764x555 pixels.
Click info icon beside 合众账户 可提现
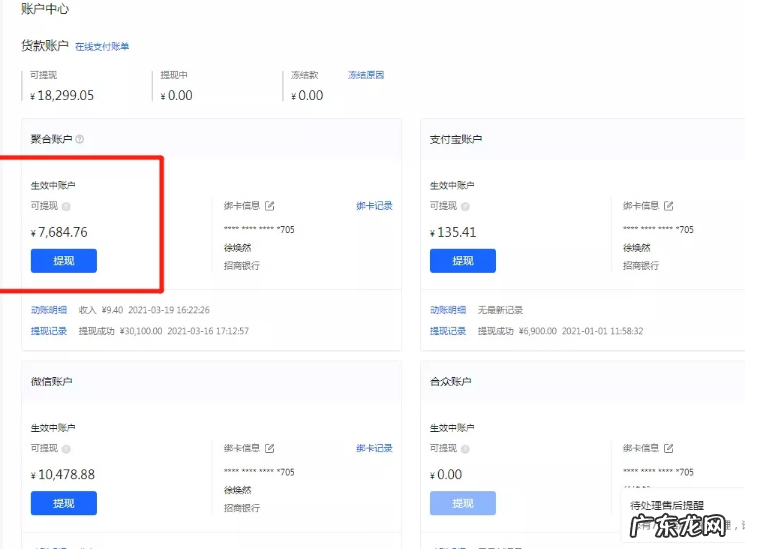pos(465,449)
